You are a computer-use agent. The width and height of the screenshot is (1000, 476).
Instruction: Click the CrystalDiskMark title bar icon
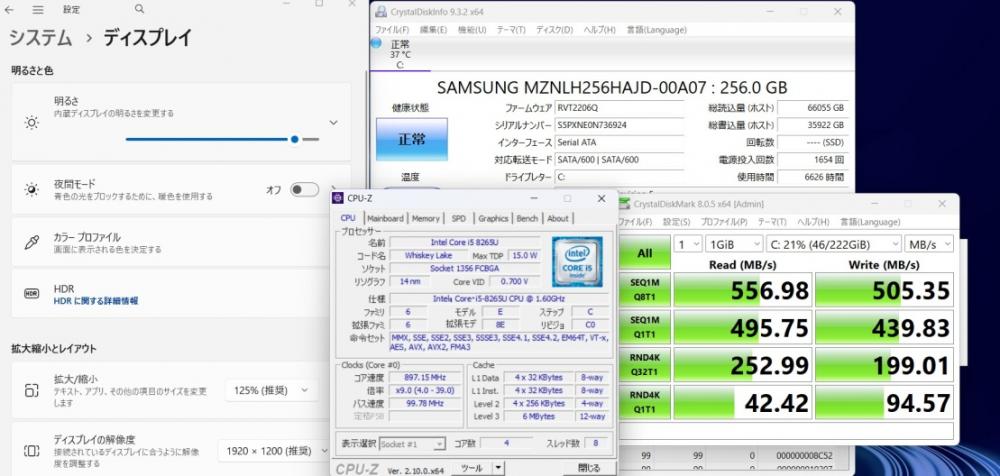click(625, 204)
